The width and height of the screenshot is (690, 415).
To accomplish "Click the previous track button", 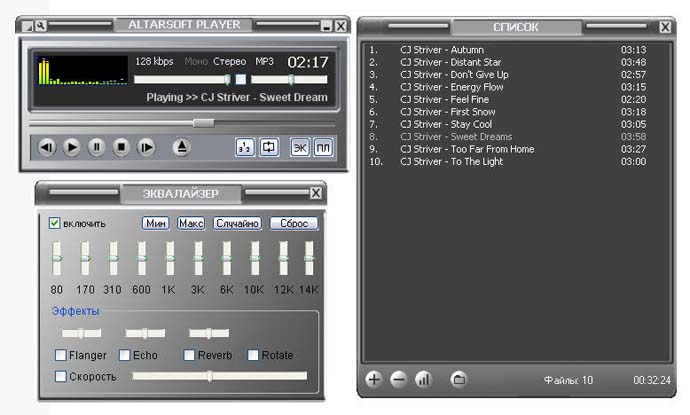I will tap(47, 147).
